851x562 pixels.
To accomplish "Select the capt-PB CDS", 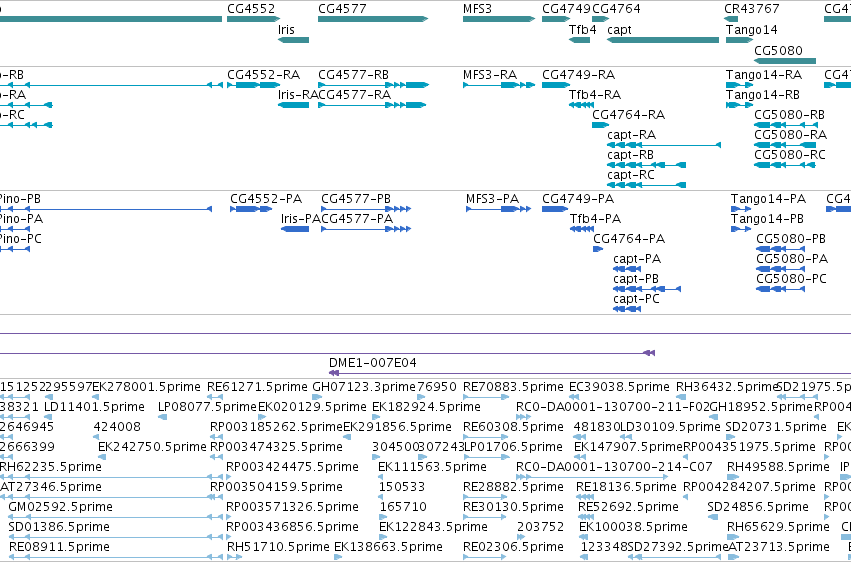I will (647, 289).
